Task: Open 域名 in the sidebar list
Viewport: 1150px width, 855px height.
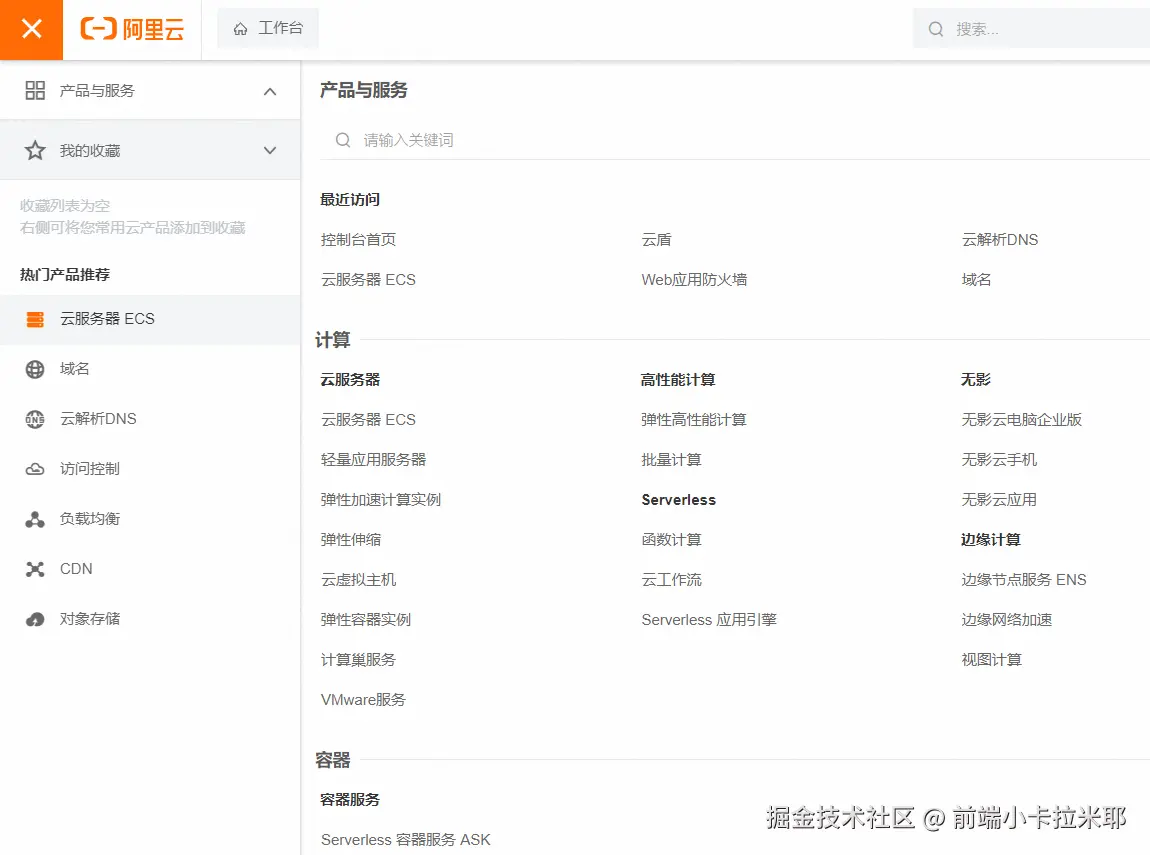Action: point(150,369)
